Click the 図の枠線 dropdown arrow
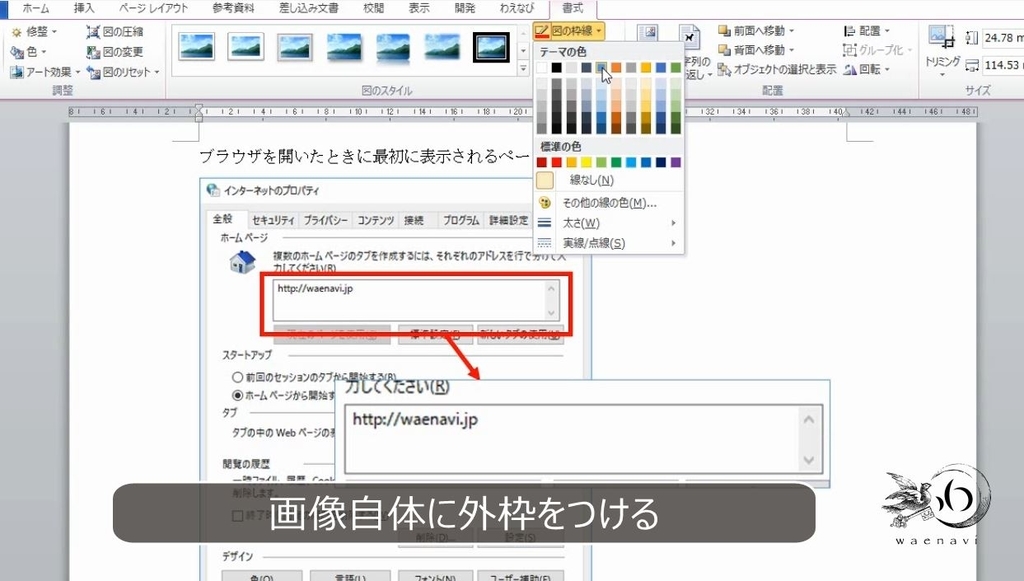 (599, 31)
